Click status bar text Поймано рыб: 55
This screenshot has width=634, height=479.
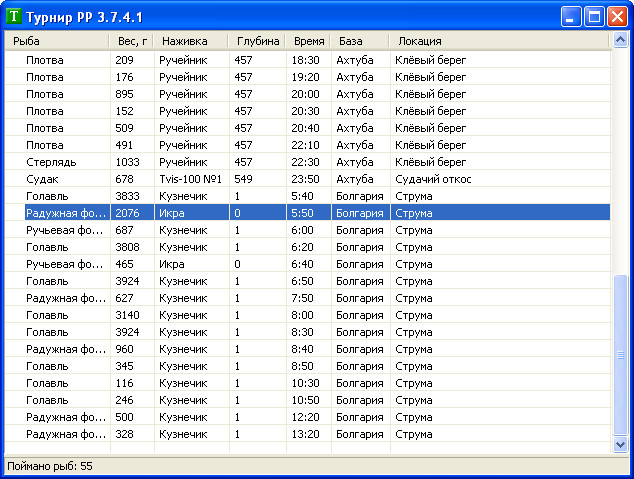(50, 466)
